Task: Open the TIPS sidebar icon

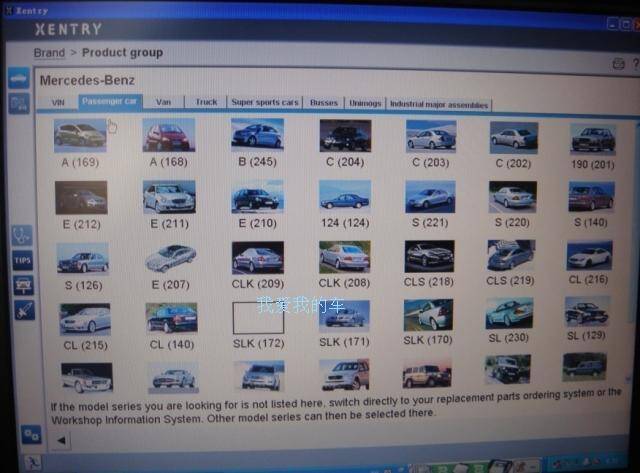Action: 23,260
